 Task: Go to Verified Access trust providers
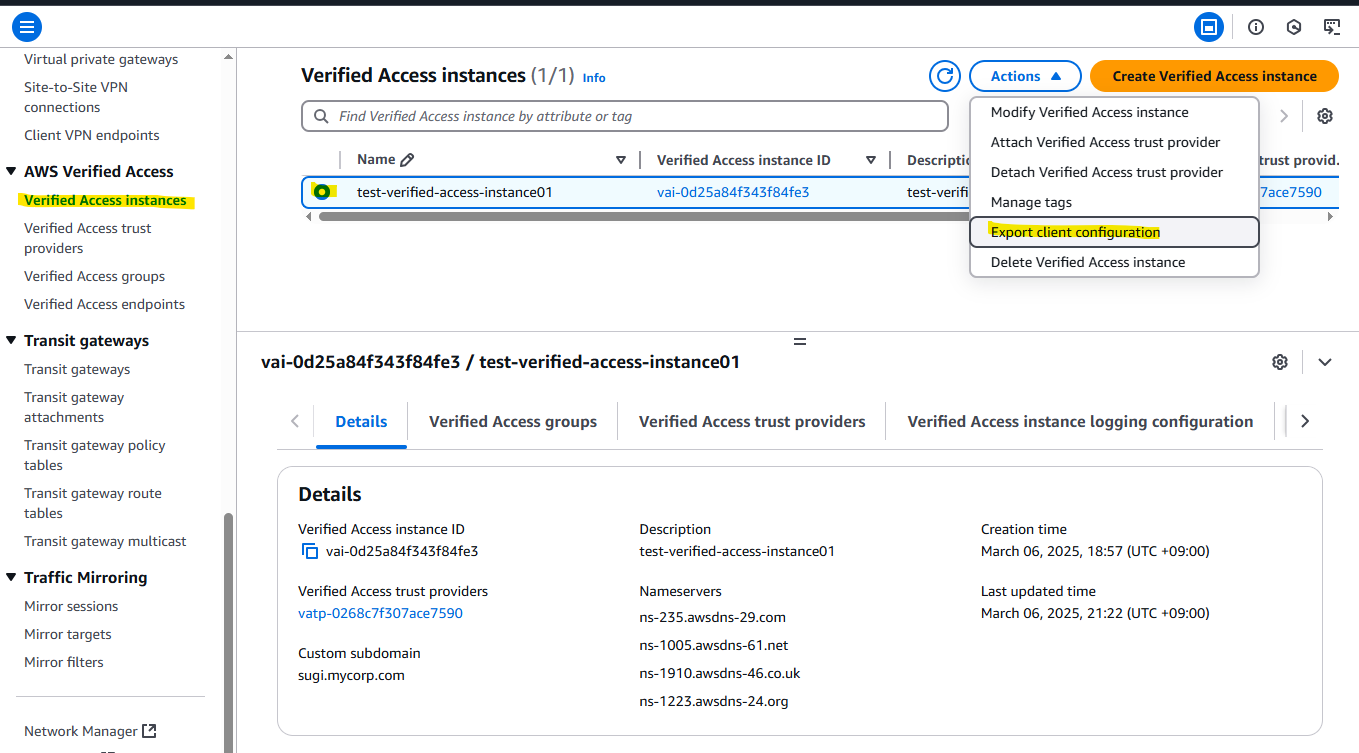(x=88, y=238)
